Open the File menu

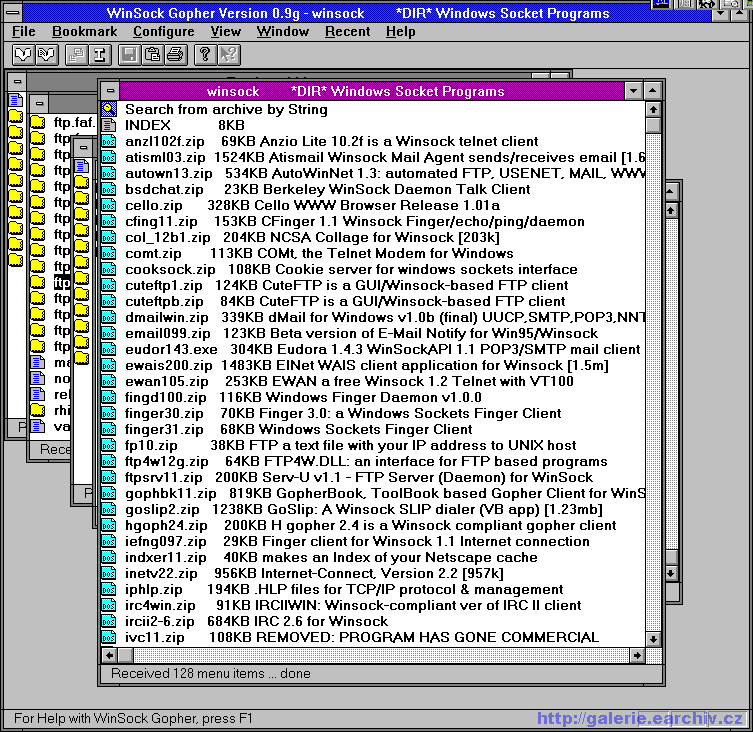(24, 32)
